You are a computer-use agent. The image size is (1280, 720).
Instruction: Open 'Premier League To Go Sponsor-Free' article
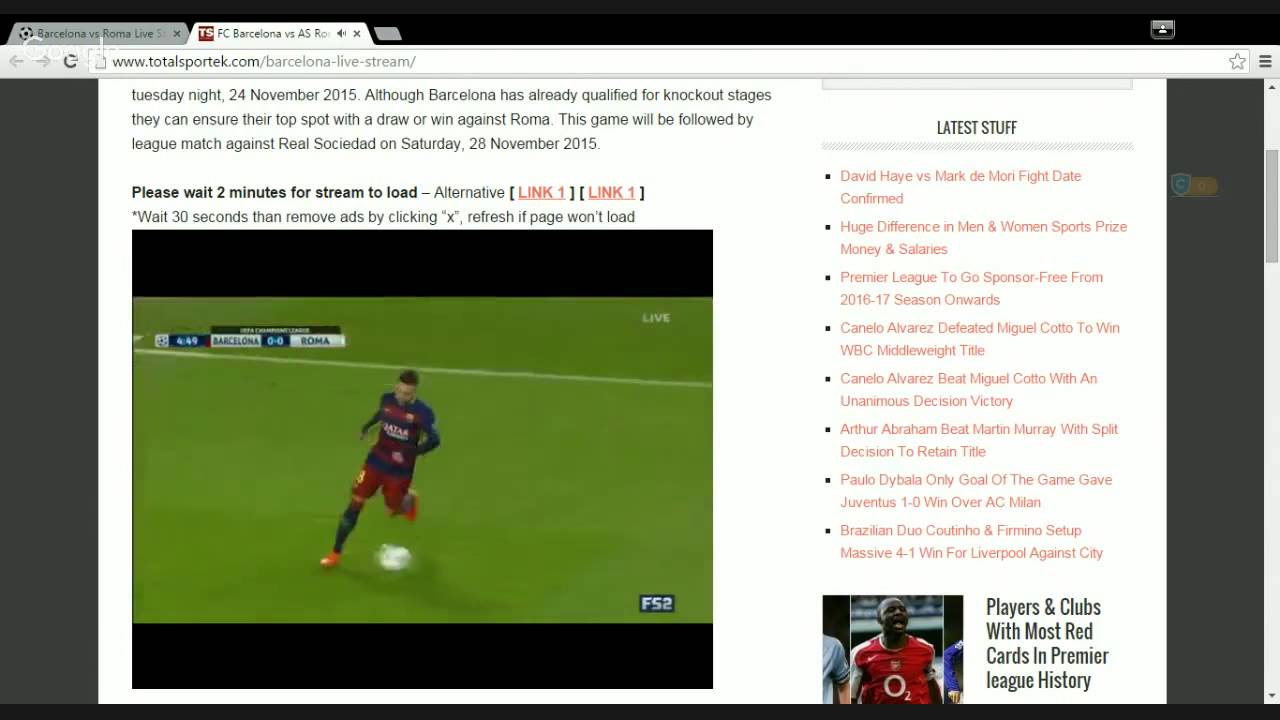click(x=971, y=288)
